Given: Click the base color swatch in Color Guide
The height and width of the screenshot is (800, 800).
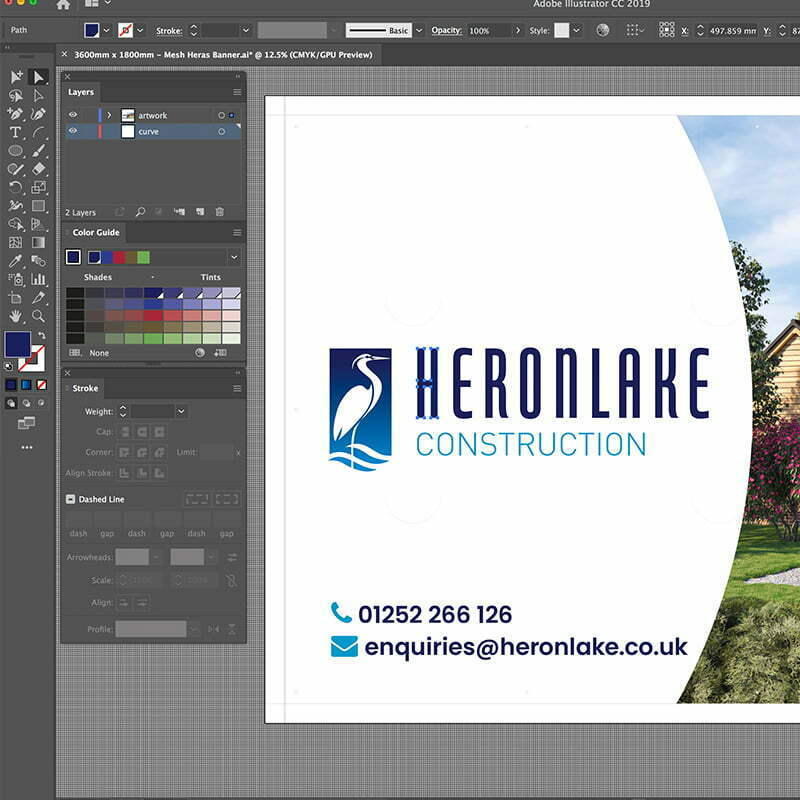Looking at the screenshot, I should point(73,257).
